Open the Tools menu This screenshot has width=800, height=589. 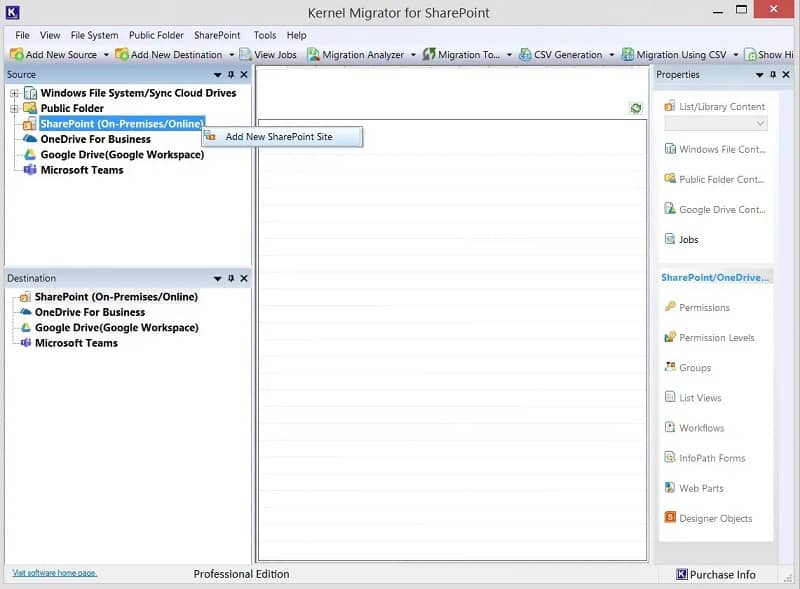coord(265,35)
